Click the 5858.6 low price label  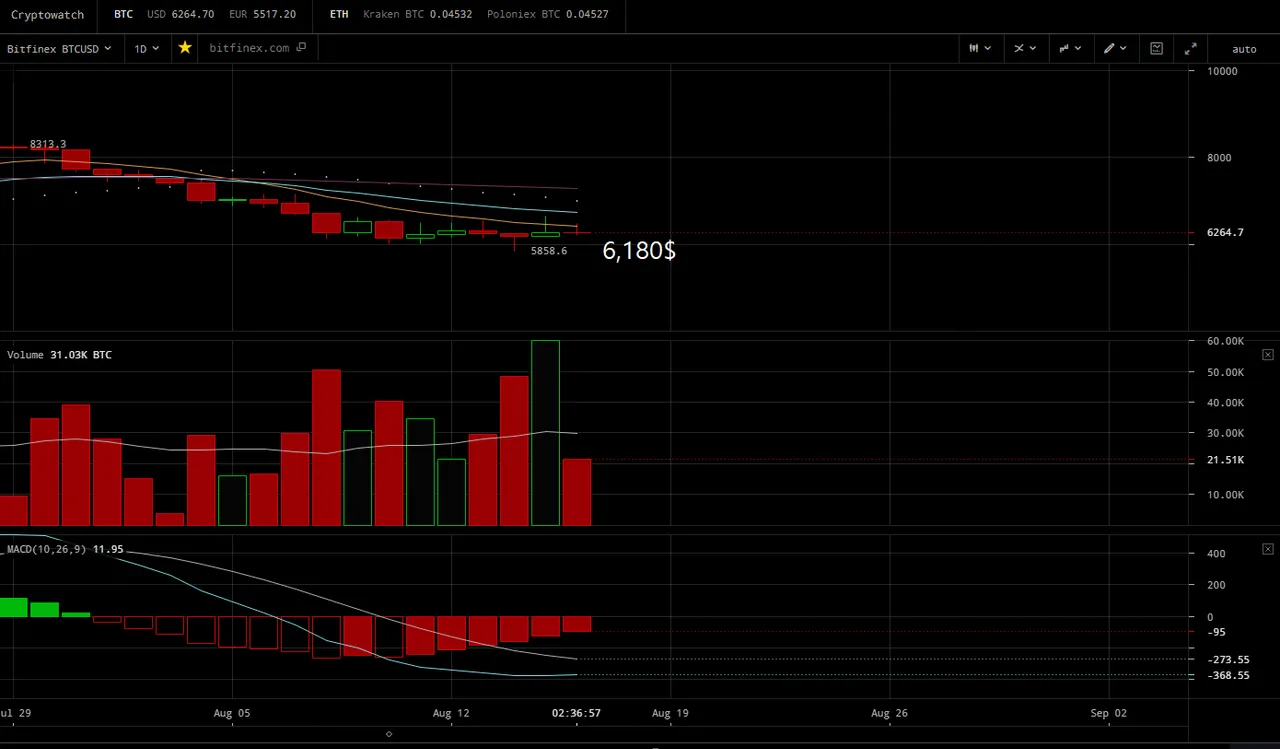pos(549,251)
